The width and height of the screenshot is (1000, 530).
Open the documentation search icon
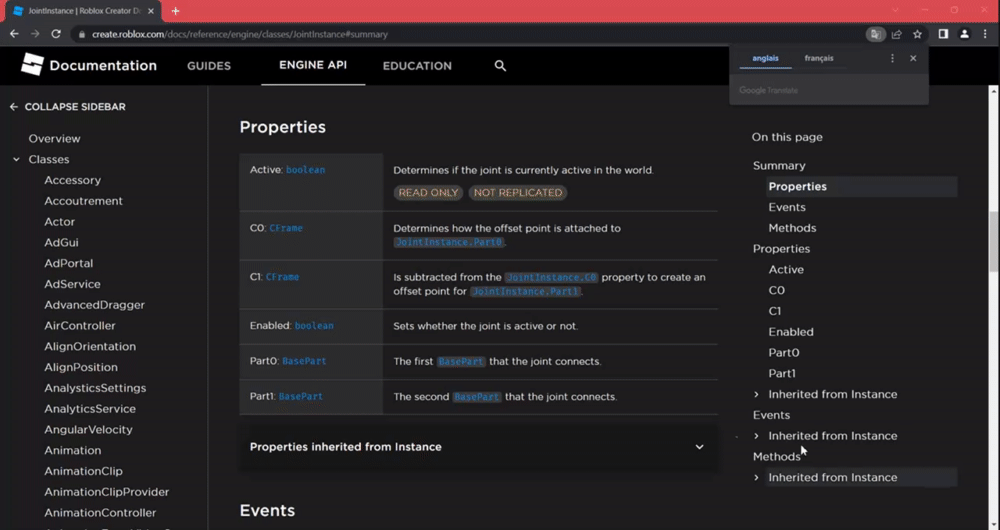tap(500, 66)
